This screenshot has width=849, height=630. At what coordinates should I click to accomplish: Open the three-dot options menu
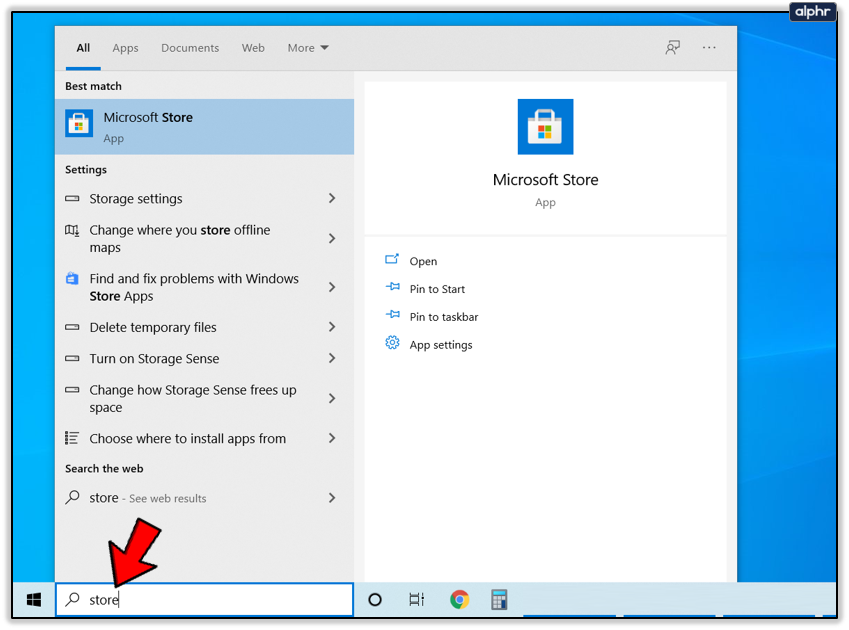click(709, 48)
